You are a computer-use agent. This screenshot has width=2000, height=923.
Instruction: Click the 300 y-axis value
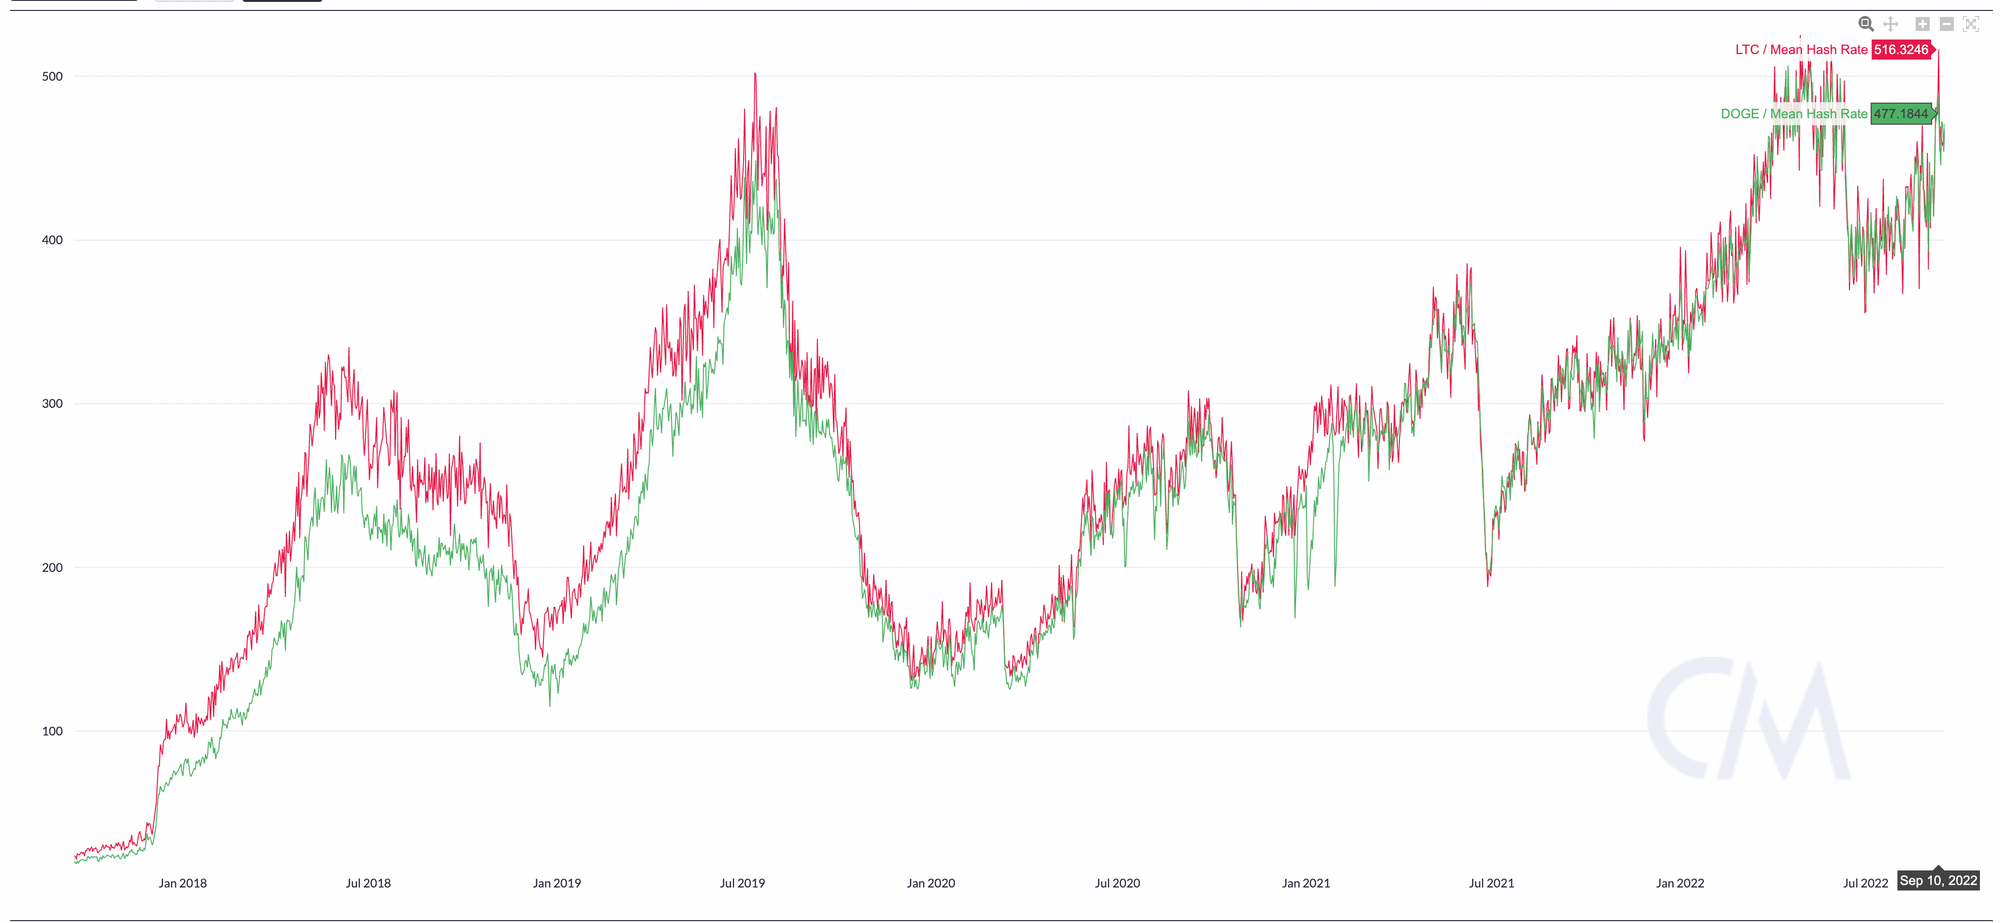(52, 404)
